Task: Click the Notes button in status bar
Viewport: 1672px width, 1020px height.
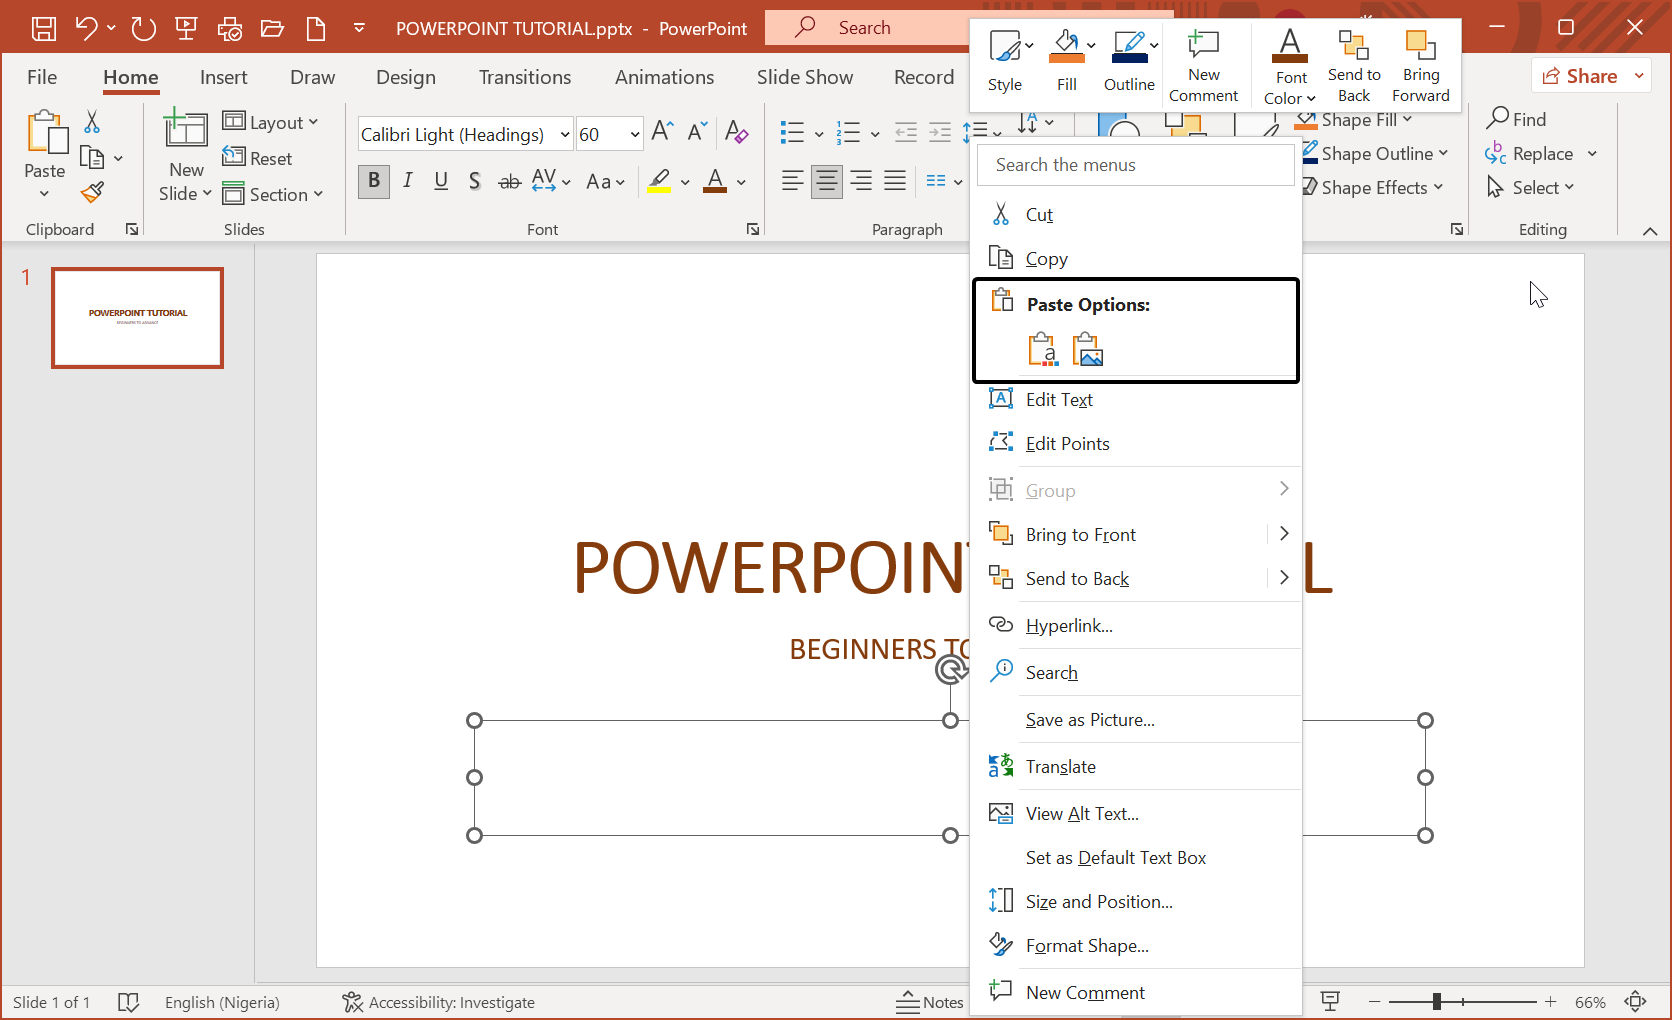Action: click(x=930, y=1002)
